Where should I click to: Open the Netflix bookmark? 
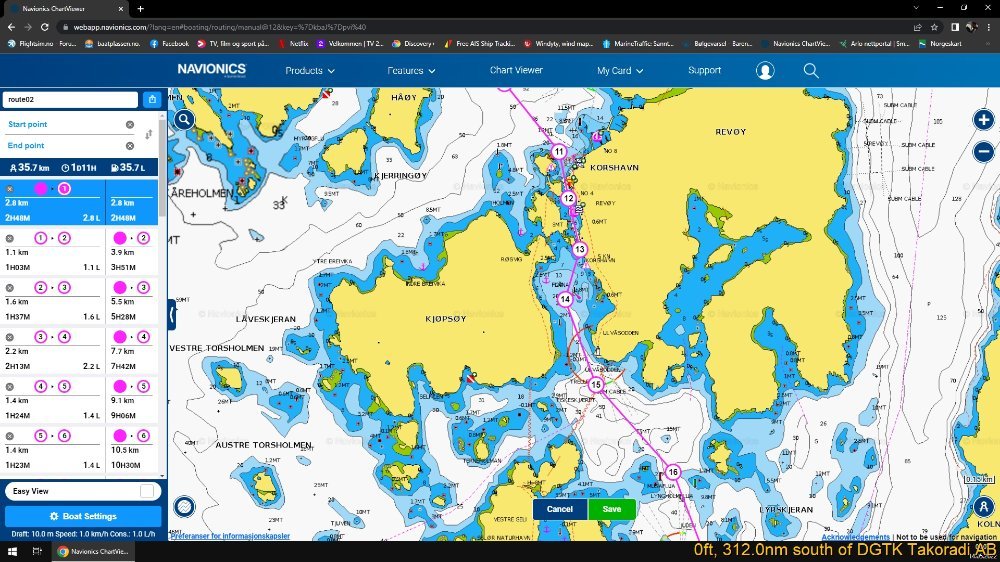(x=293, y=44)
